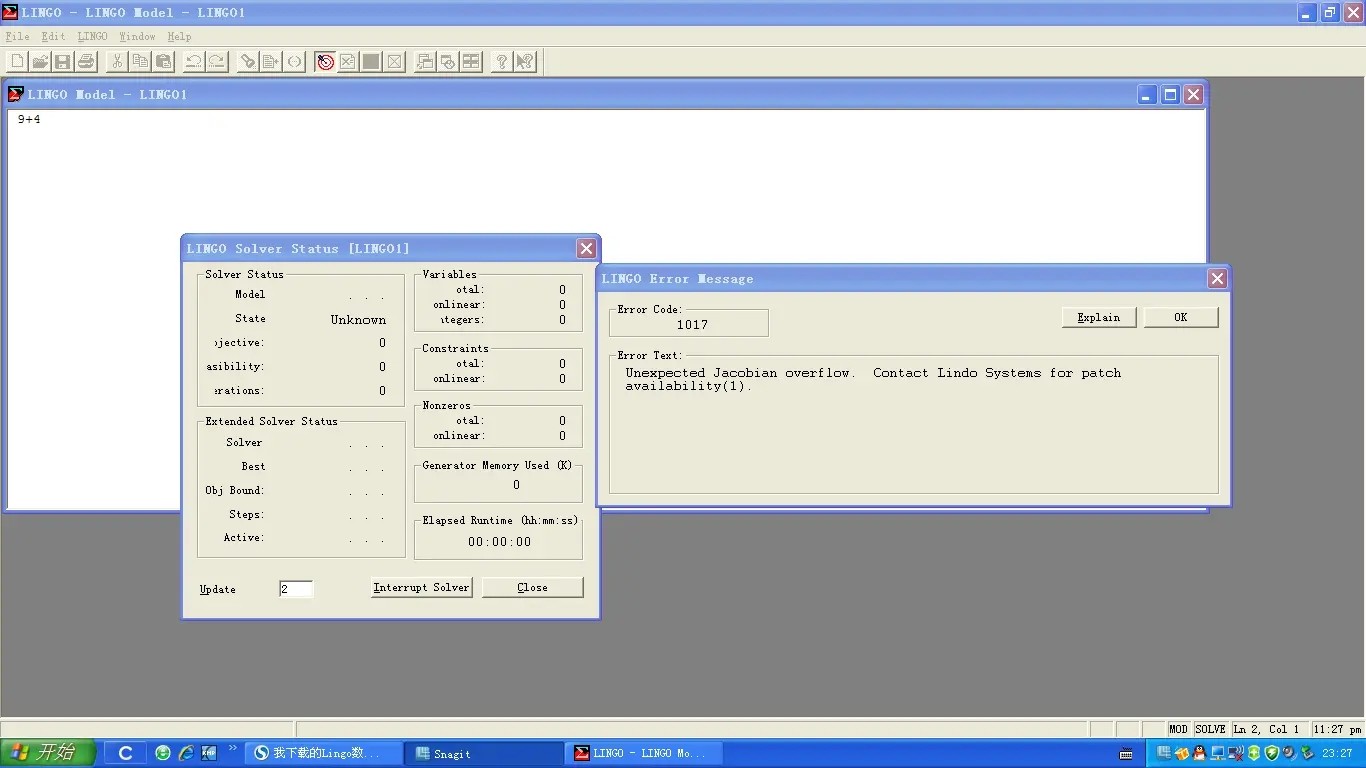Maximize the LINGO Model - LINGO1 child window
This screenshot has width=1366, height=768.
pyautogui.click(x=1170, y=95)
